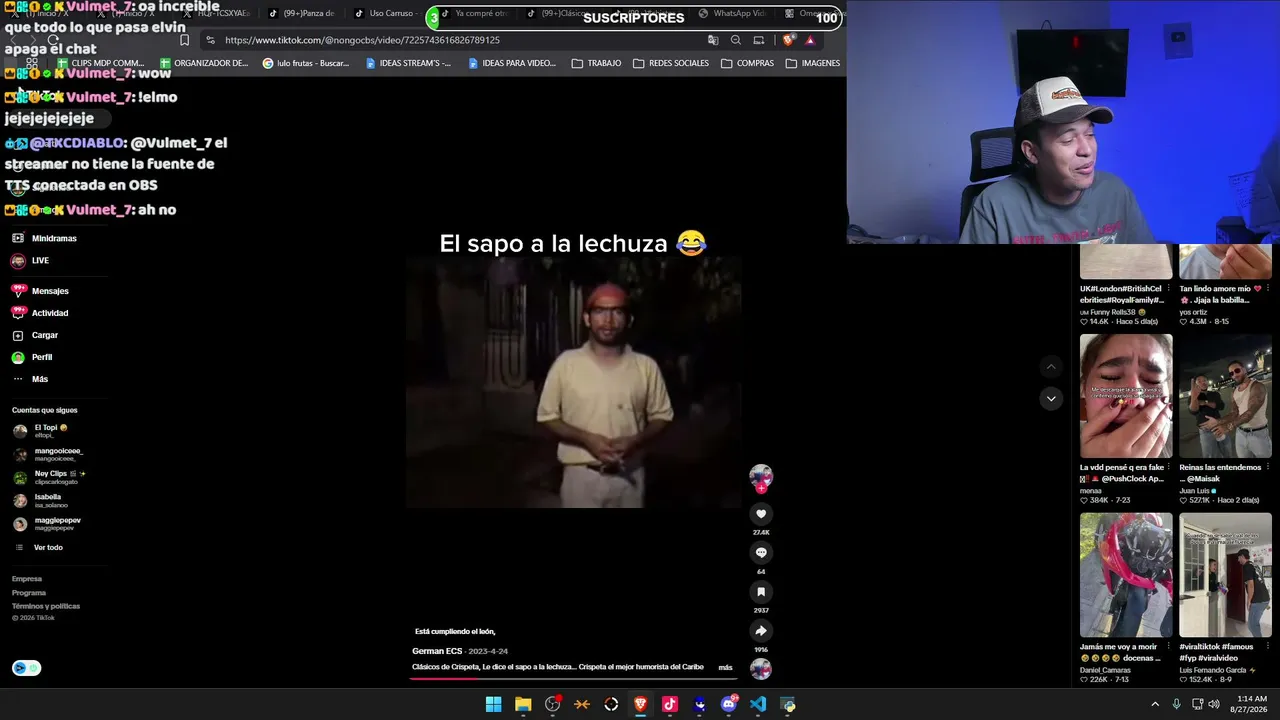1280x720 pixels.
Task: Expand the video description with más
Action: (725, 667)
